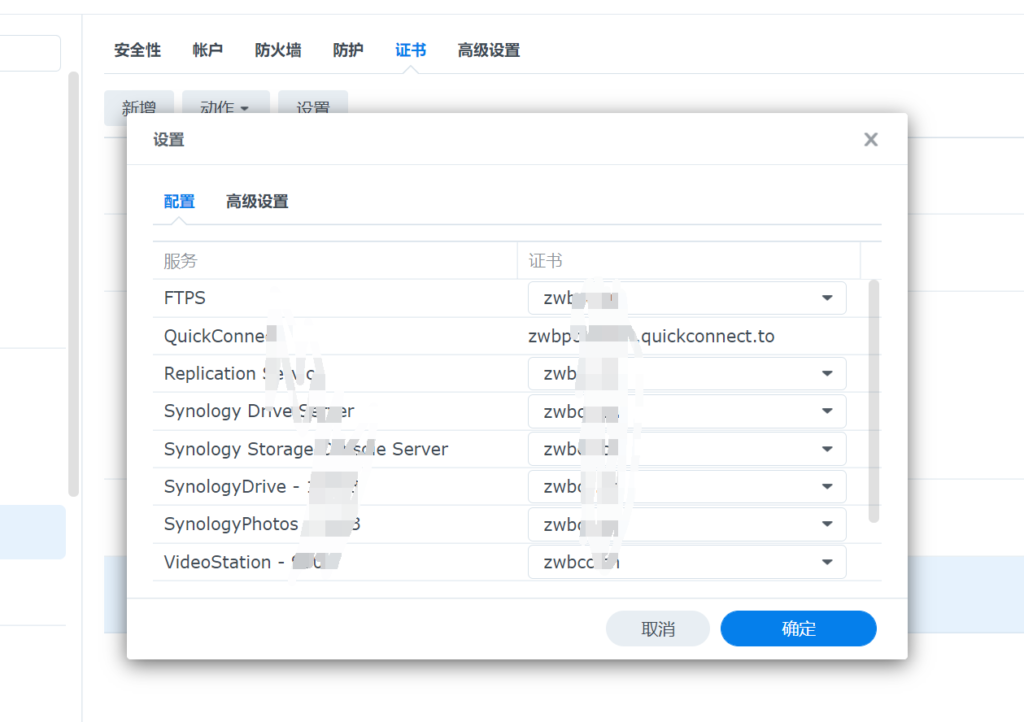Switch to 高级设置 tab inside dialog
Viewport: 1024px width, 722px height.
[x=257, y=202]
